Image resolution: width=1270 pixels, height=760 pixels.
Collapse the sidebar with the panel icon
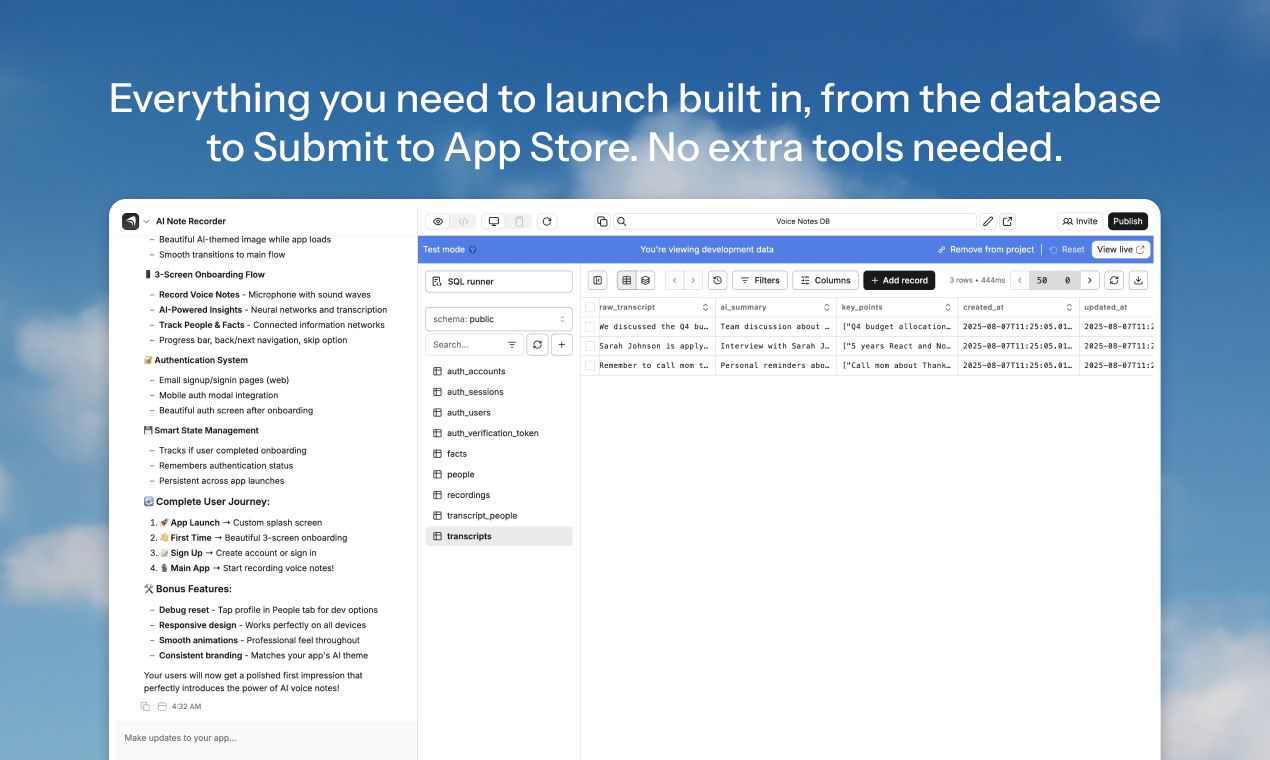[x=597, y=281]
